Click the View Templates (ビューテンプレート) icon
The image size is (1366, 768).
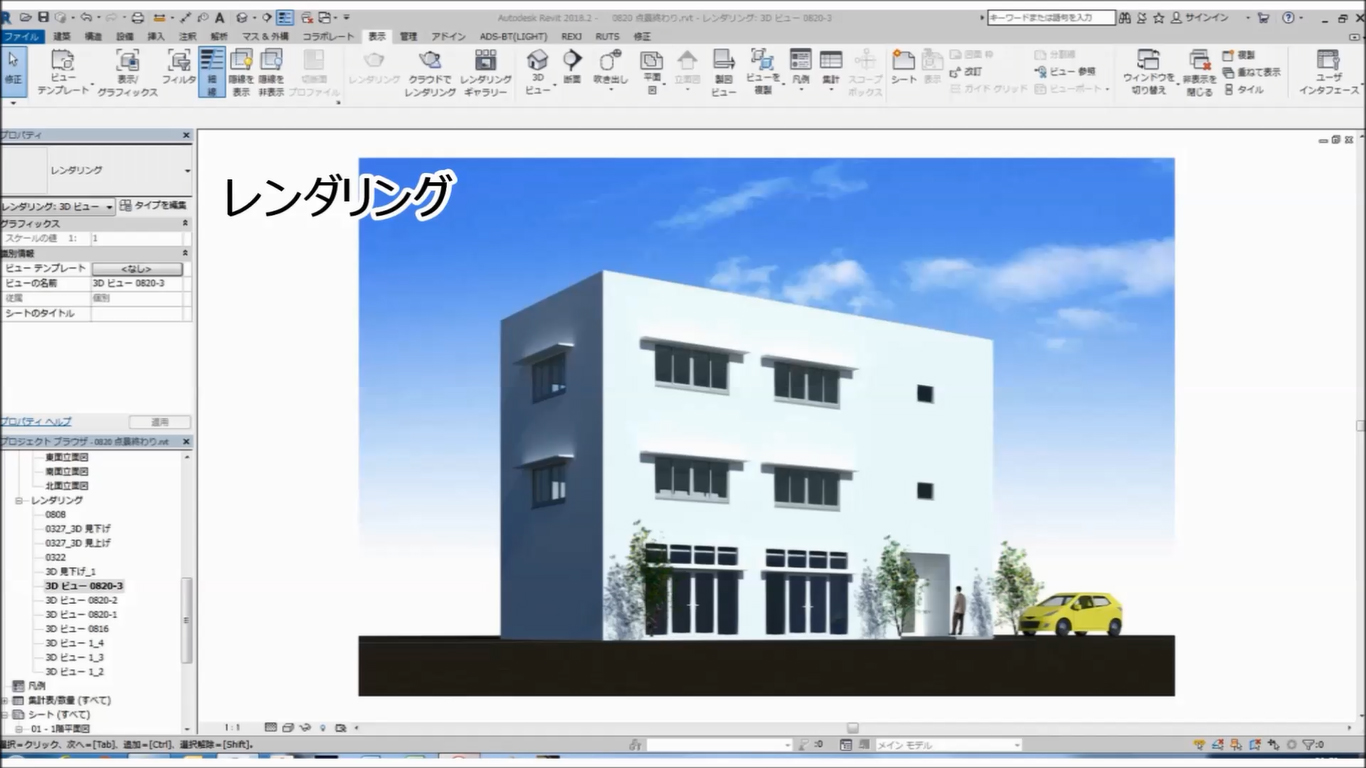point(62,62)
